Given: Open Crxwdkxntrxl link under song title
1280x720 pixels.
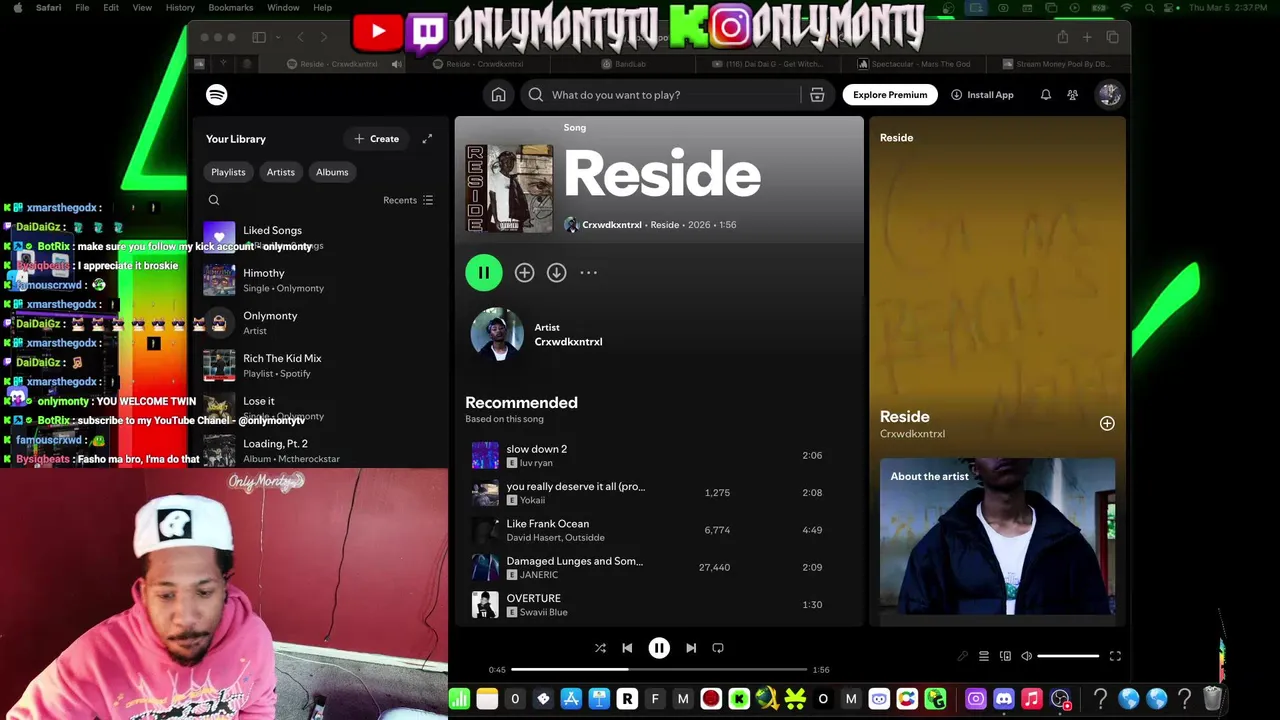Looking at the screenshot, I should tap(612, 225).
